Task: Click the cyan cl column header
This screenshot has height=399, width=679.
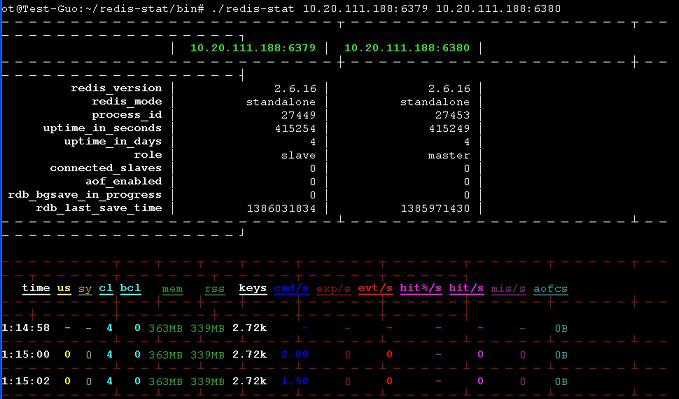Action: click(106, 289)
